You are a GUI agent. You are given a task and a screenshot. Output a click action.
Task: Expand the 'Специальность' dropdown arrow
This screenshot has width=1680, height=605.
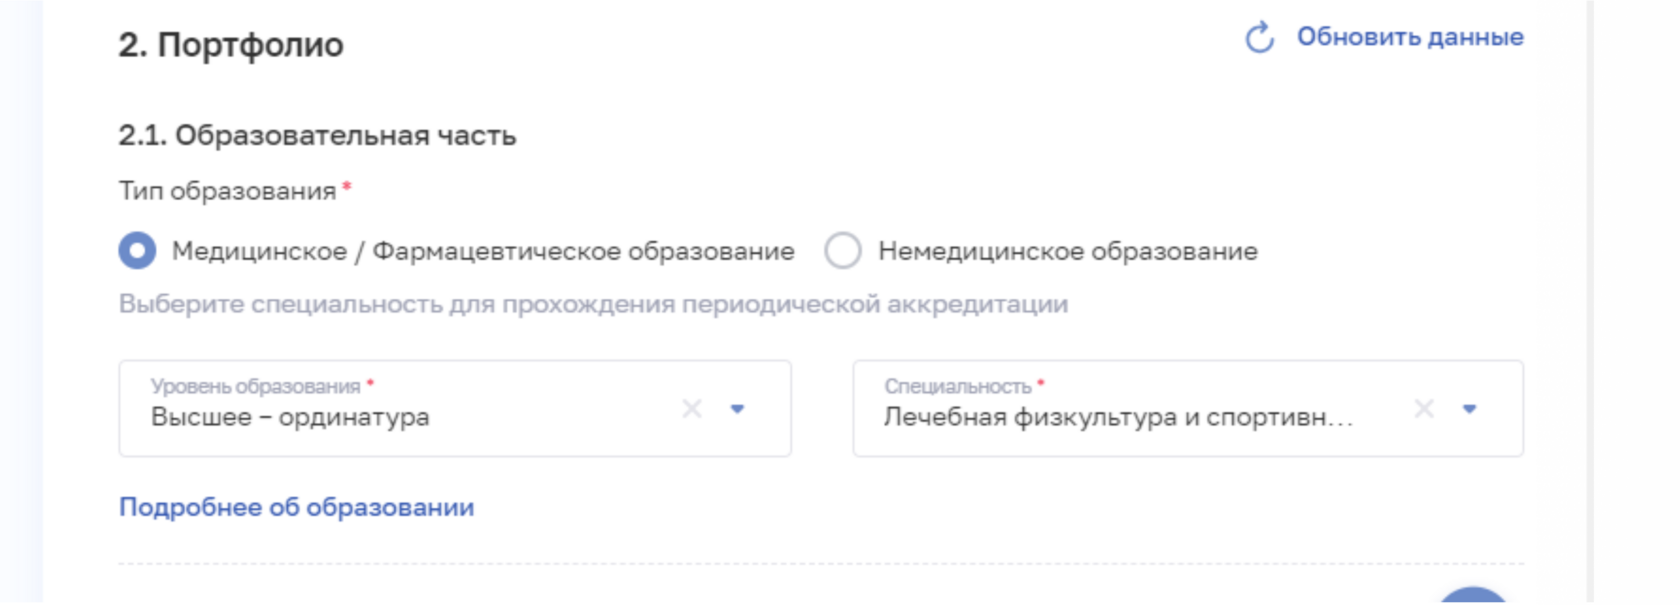pyautogui.click(x=1470, y=409)
